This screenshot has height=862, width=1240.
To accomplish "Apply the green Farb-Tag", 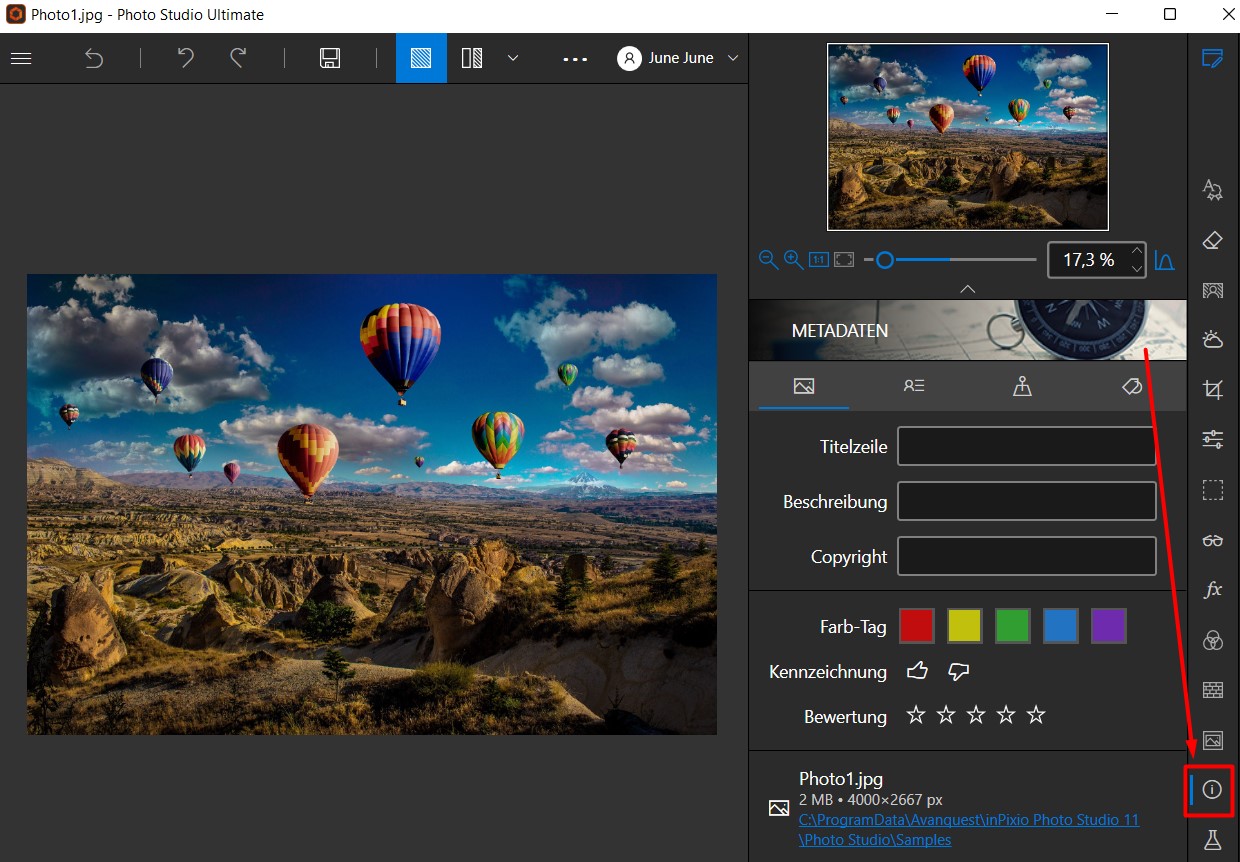I will [1013, 626].
